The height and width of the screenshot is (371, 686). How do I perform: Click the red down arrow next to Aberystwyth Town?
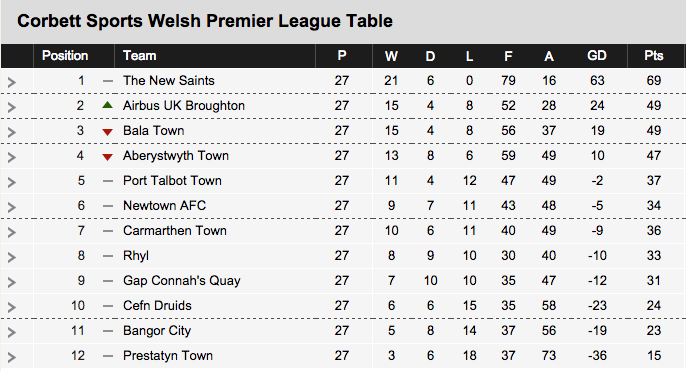point(107,157)
